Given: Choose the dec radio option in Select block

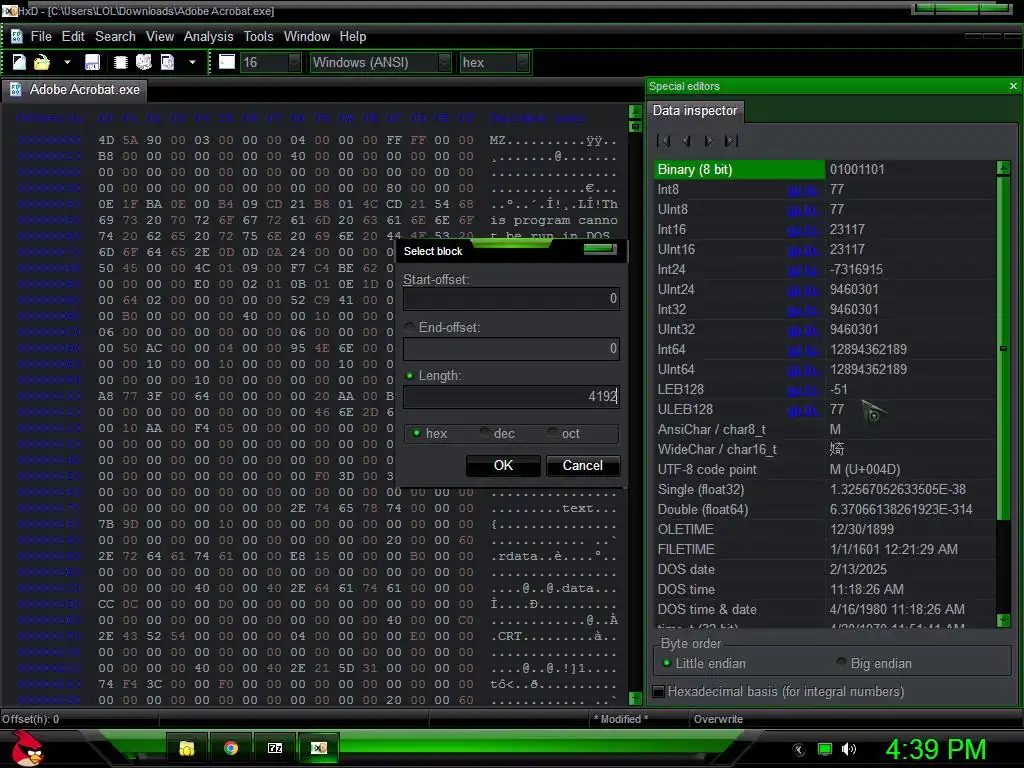Looking at the screenshot, I should click(485, 434).
